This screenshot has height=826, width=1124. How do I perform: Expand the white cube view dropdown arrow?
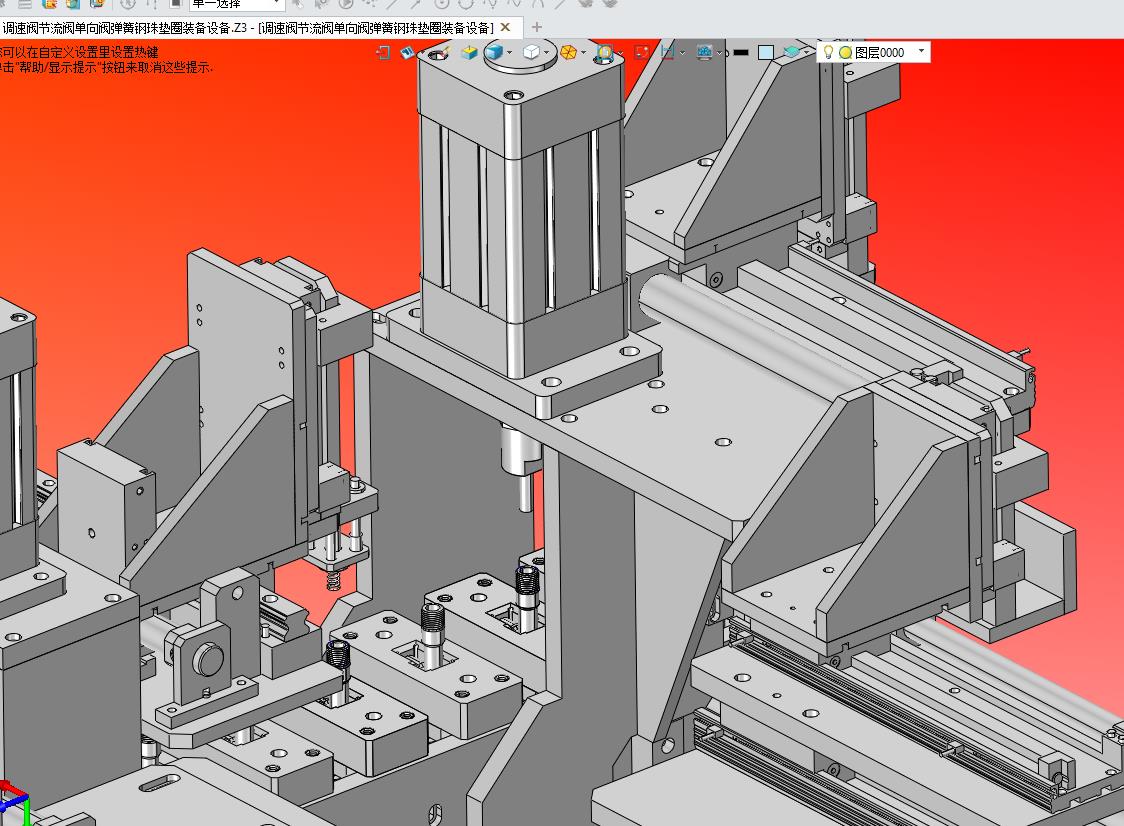pos(546,52)
